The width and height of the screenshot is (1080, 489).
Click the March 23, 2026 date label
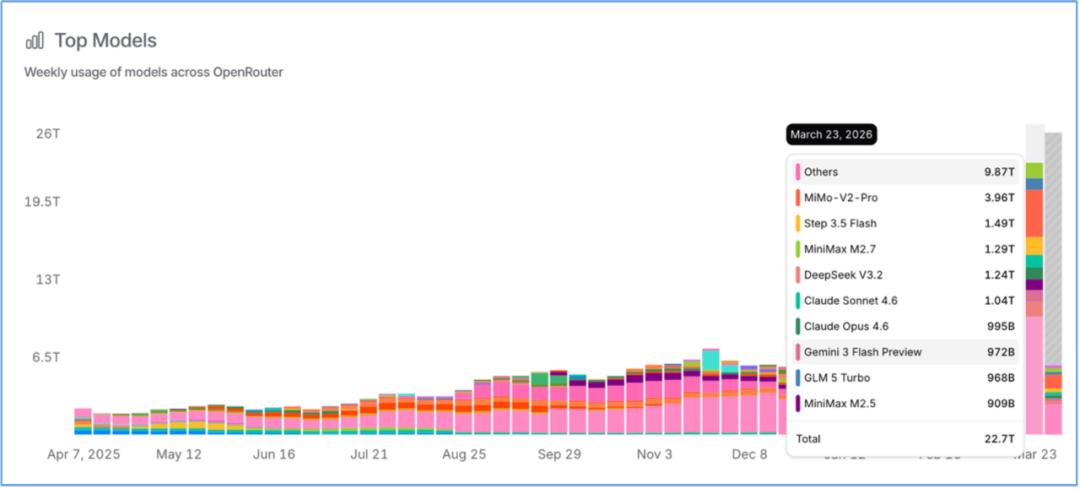832,135
